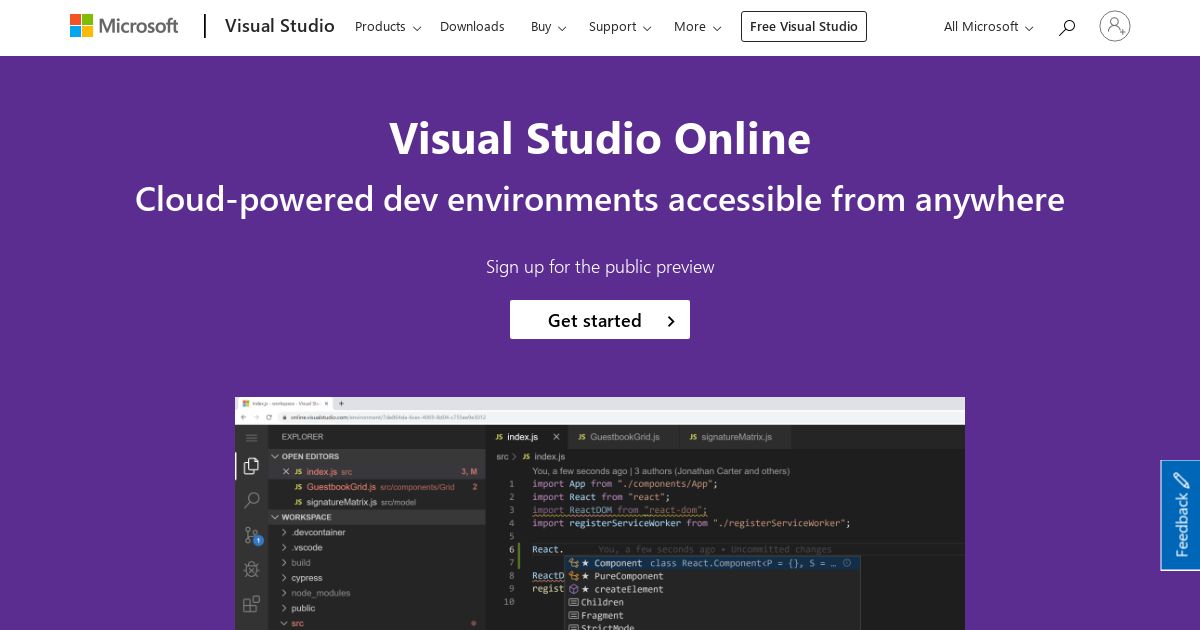
Task: Choose the Component autocomplete suggestion
Action: click(x=713, y=563)
